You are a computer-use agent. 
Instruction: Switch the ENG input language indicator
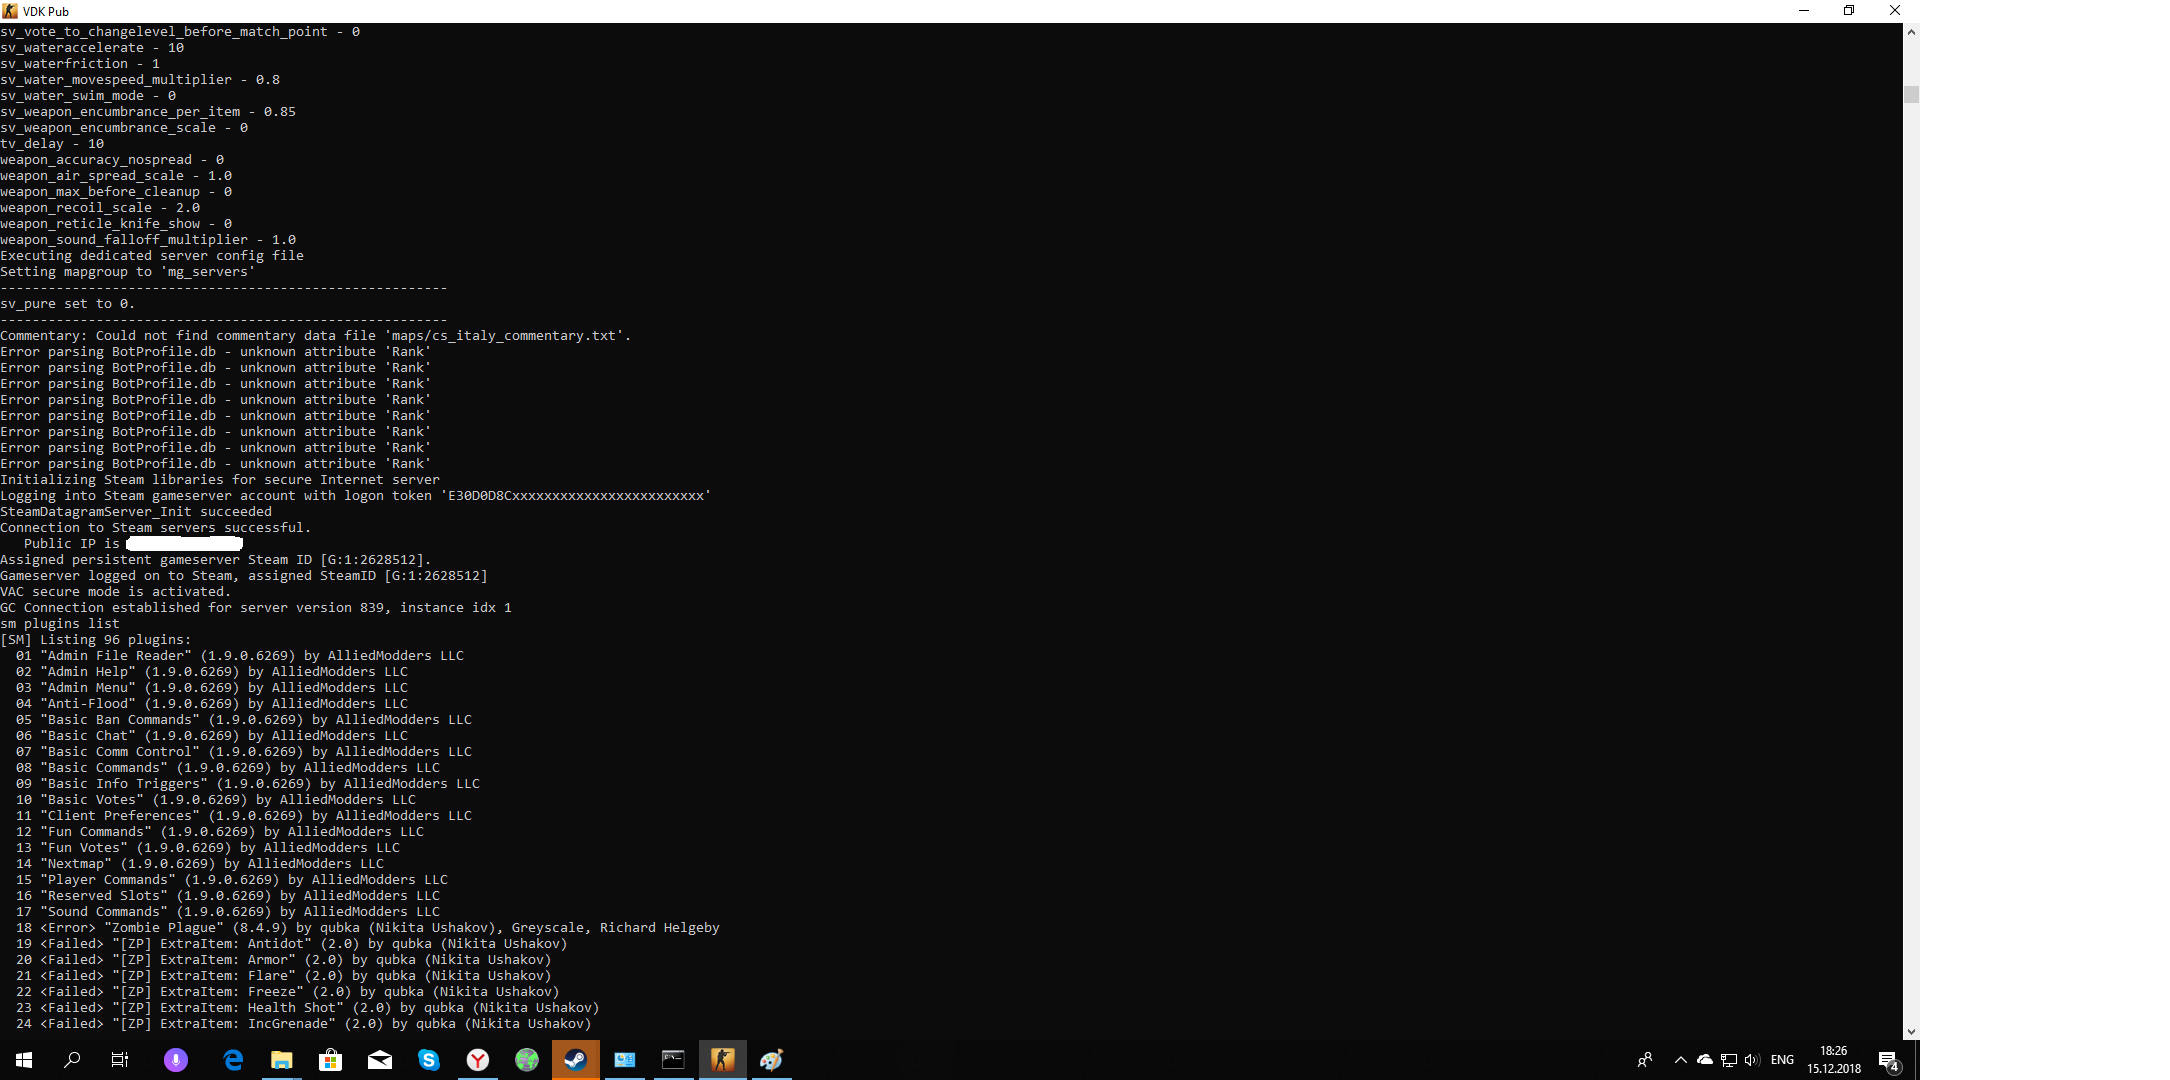pyautogui.click(x=1782, y=1060)
